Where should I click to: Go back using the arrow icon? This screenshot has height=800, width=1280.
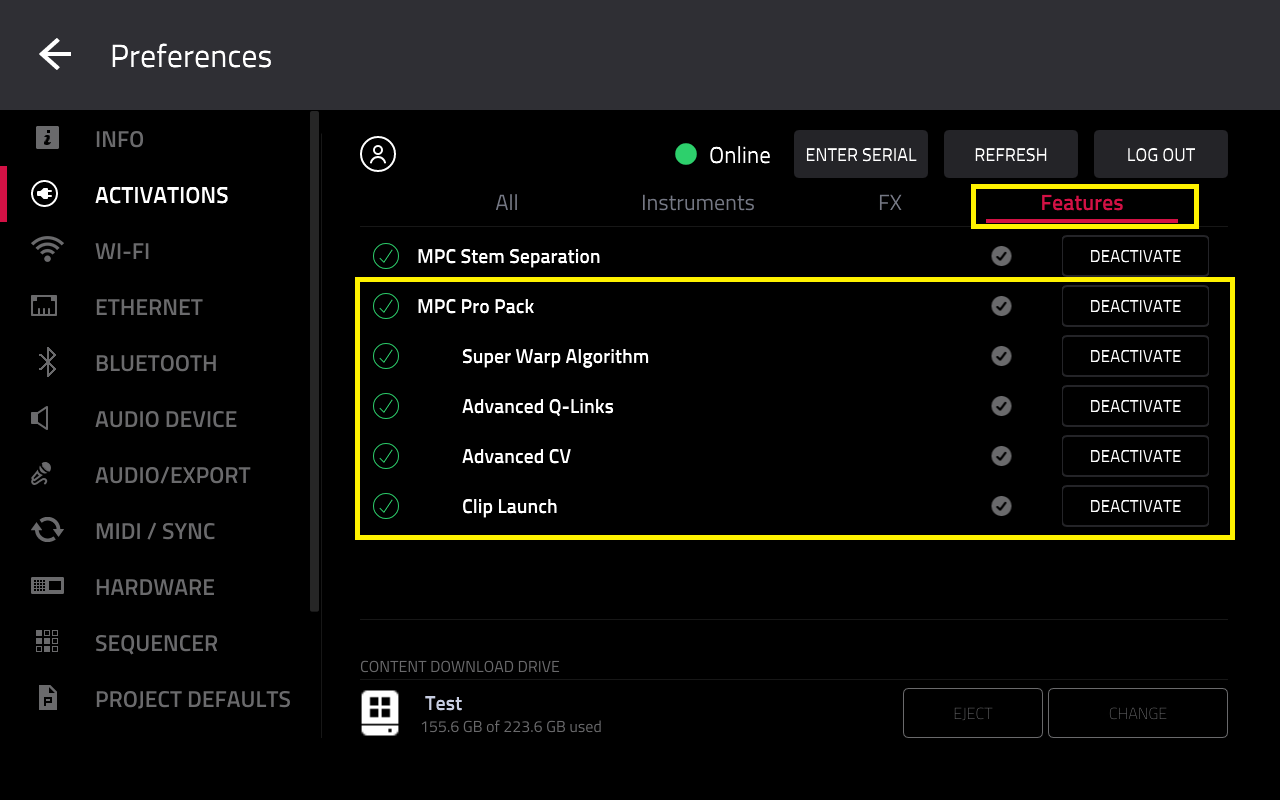tap(55, 55)
